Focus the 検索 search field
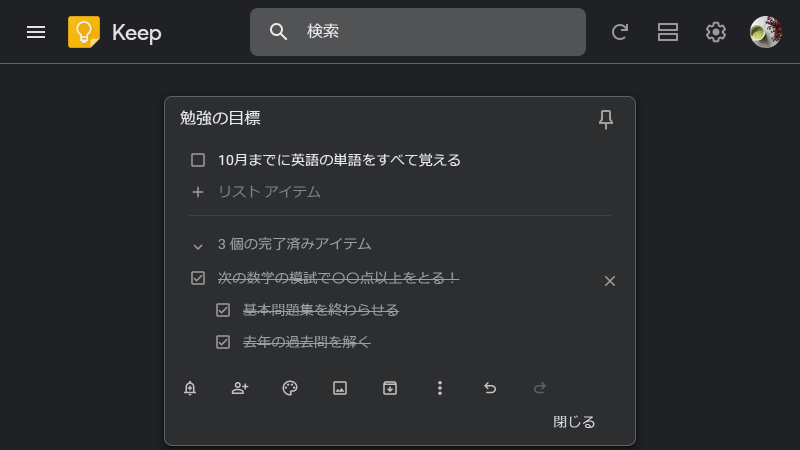This screenshot has width=800, height=450. [418, 32]
